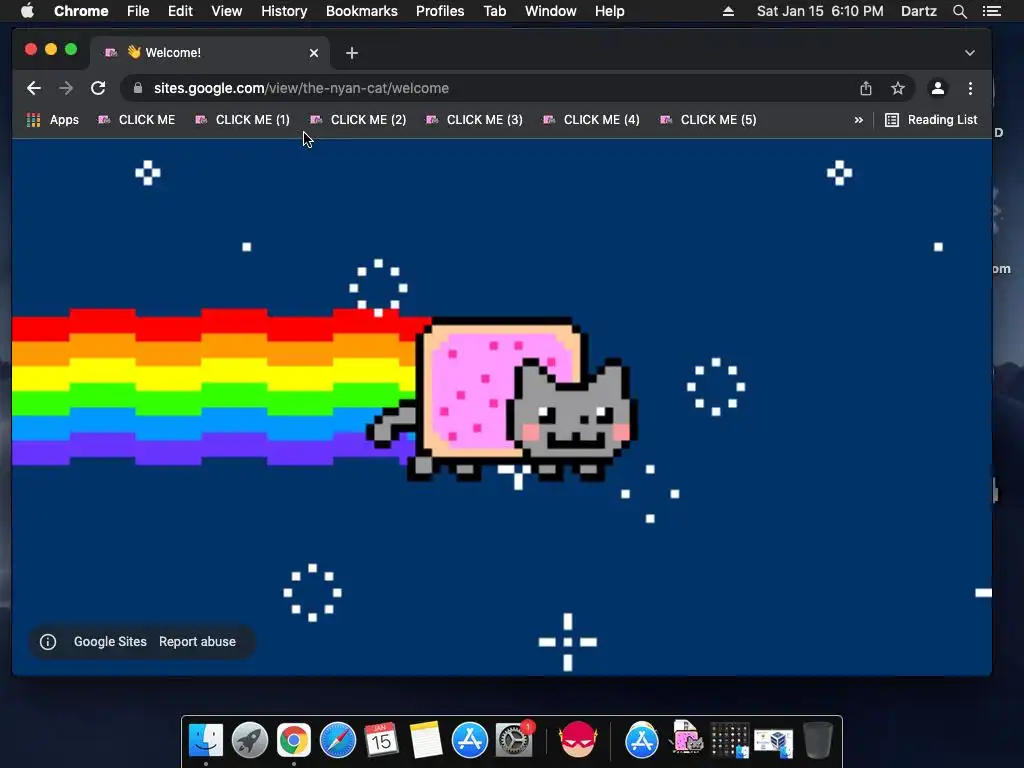Reload the page with the refresh icon
Viewport: 1024px width, 768px height.
(x=98, y=88)
